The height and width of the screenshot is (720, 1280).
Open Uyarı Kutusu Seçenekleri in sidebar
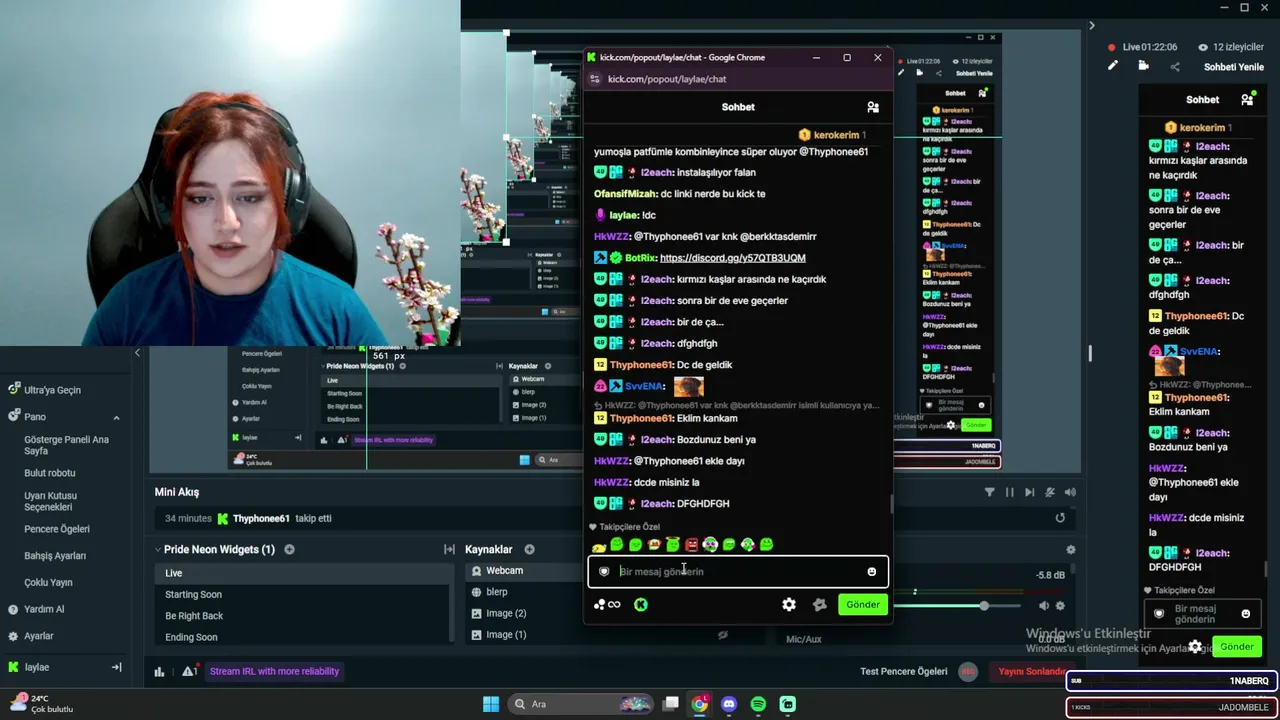point(51,501)
